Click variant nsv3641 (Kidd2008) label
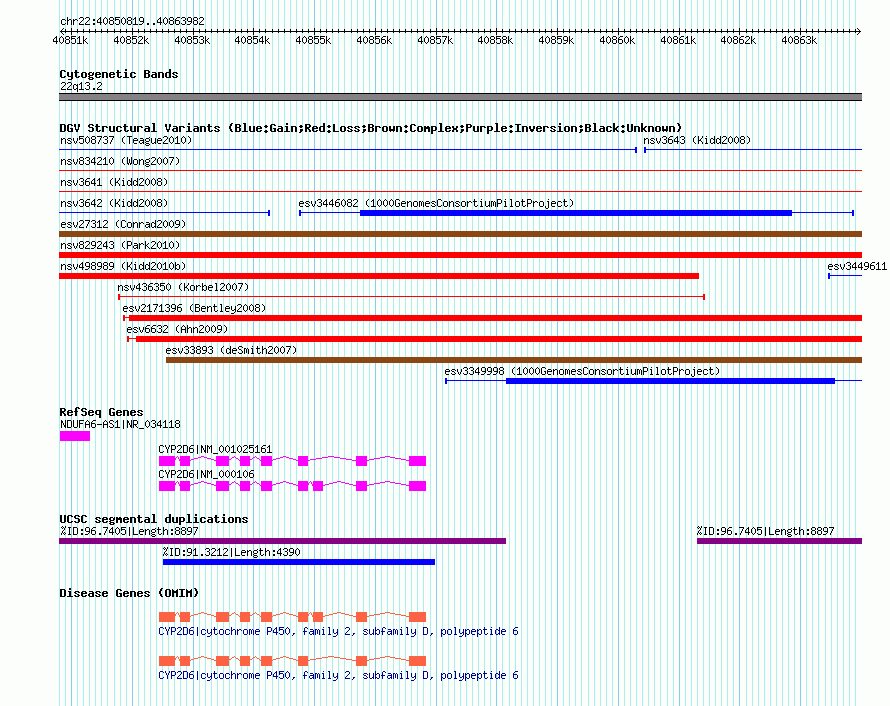Image resolution: width=890 pixels, height=706 pixels. pyautogui.click(x=114, y=182)
